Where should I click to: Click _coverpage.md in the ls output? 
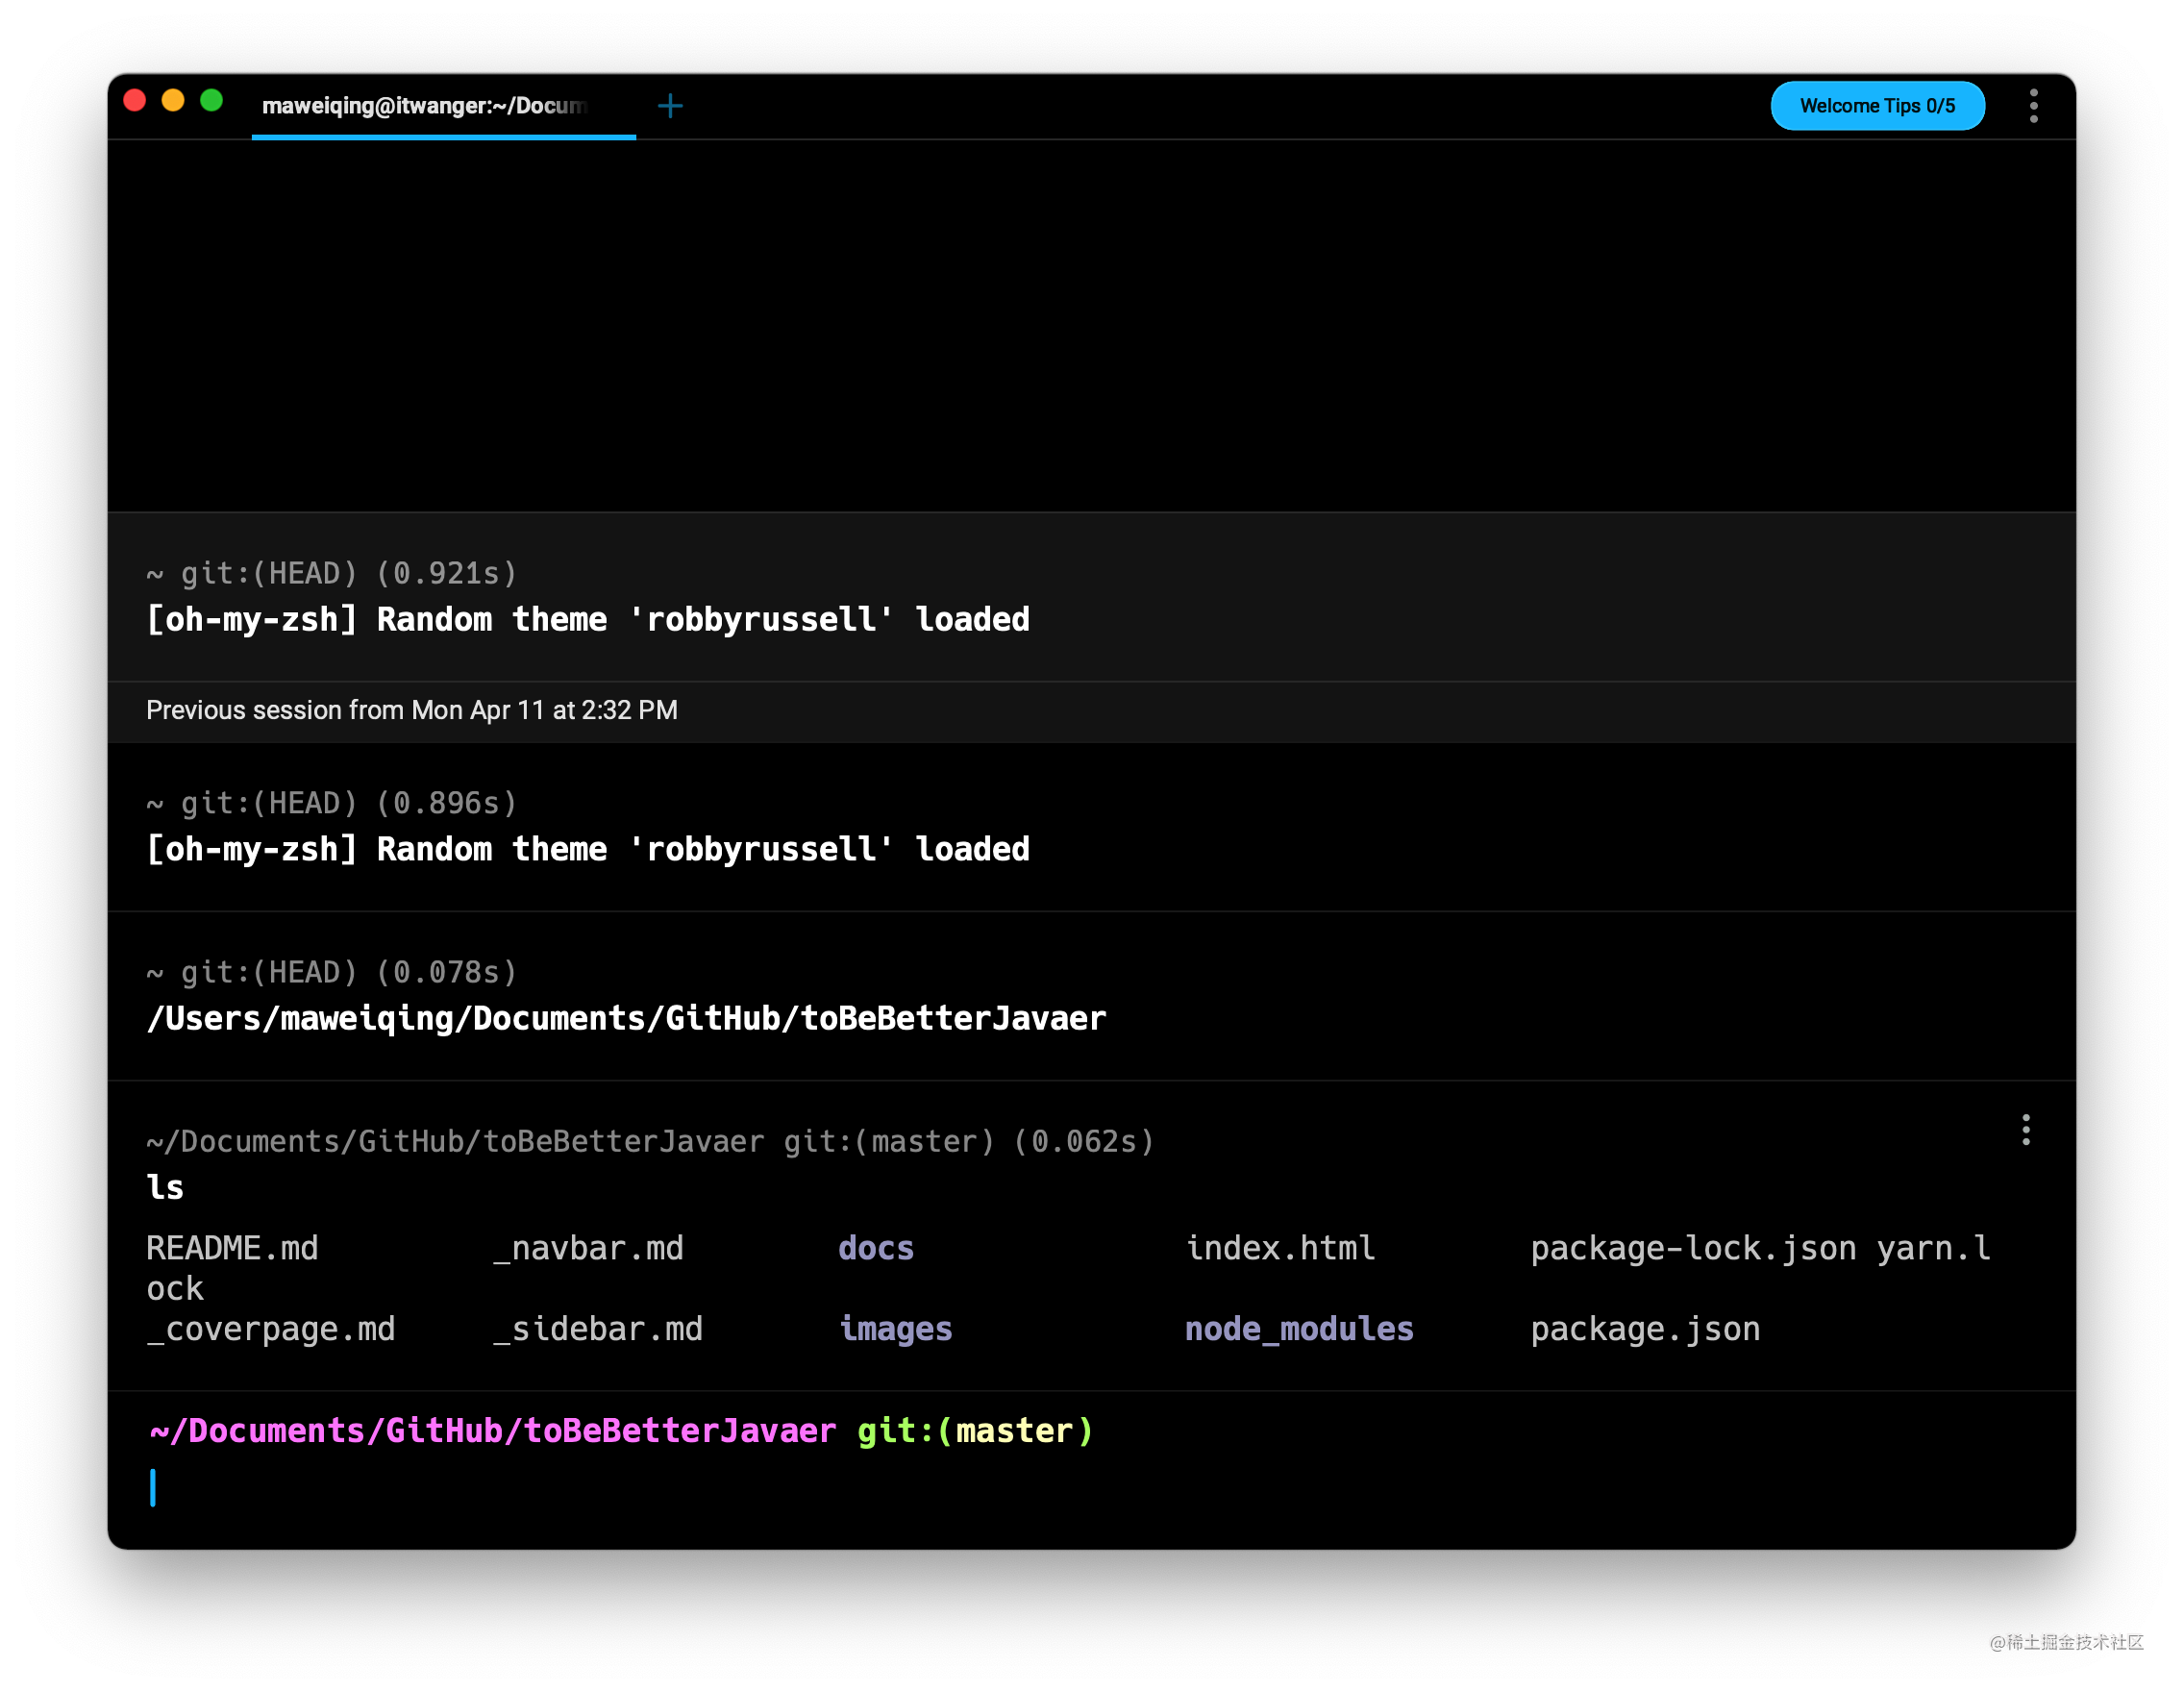(x=271, y=1329)
